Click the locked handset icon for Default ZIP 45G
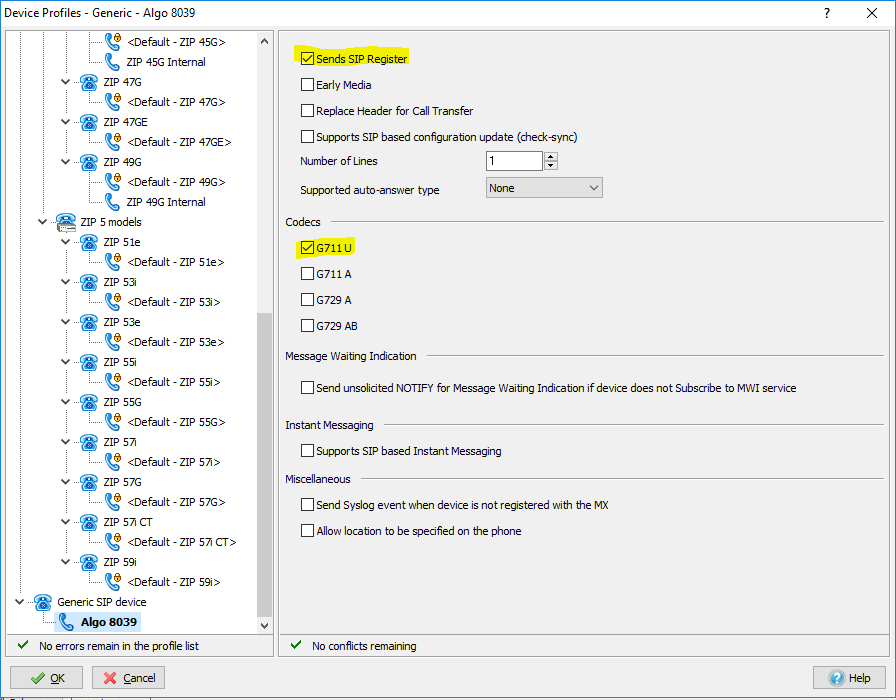Viewport: 896px width, 700px height. click(113, 42)
